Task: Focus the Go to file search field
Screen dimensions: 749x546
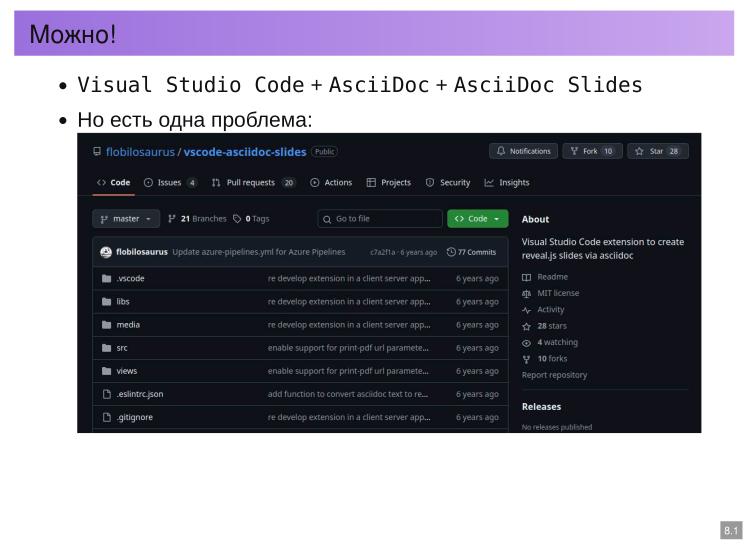Action: coord(380,219)
